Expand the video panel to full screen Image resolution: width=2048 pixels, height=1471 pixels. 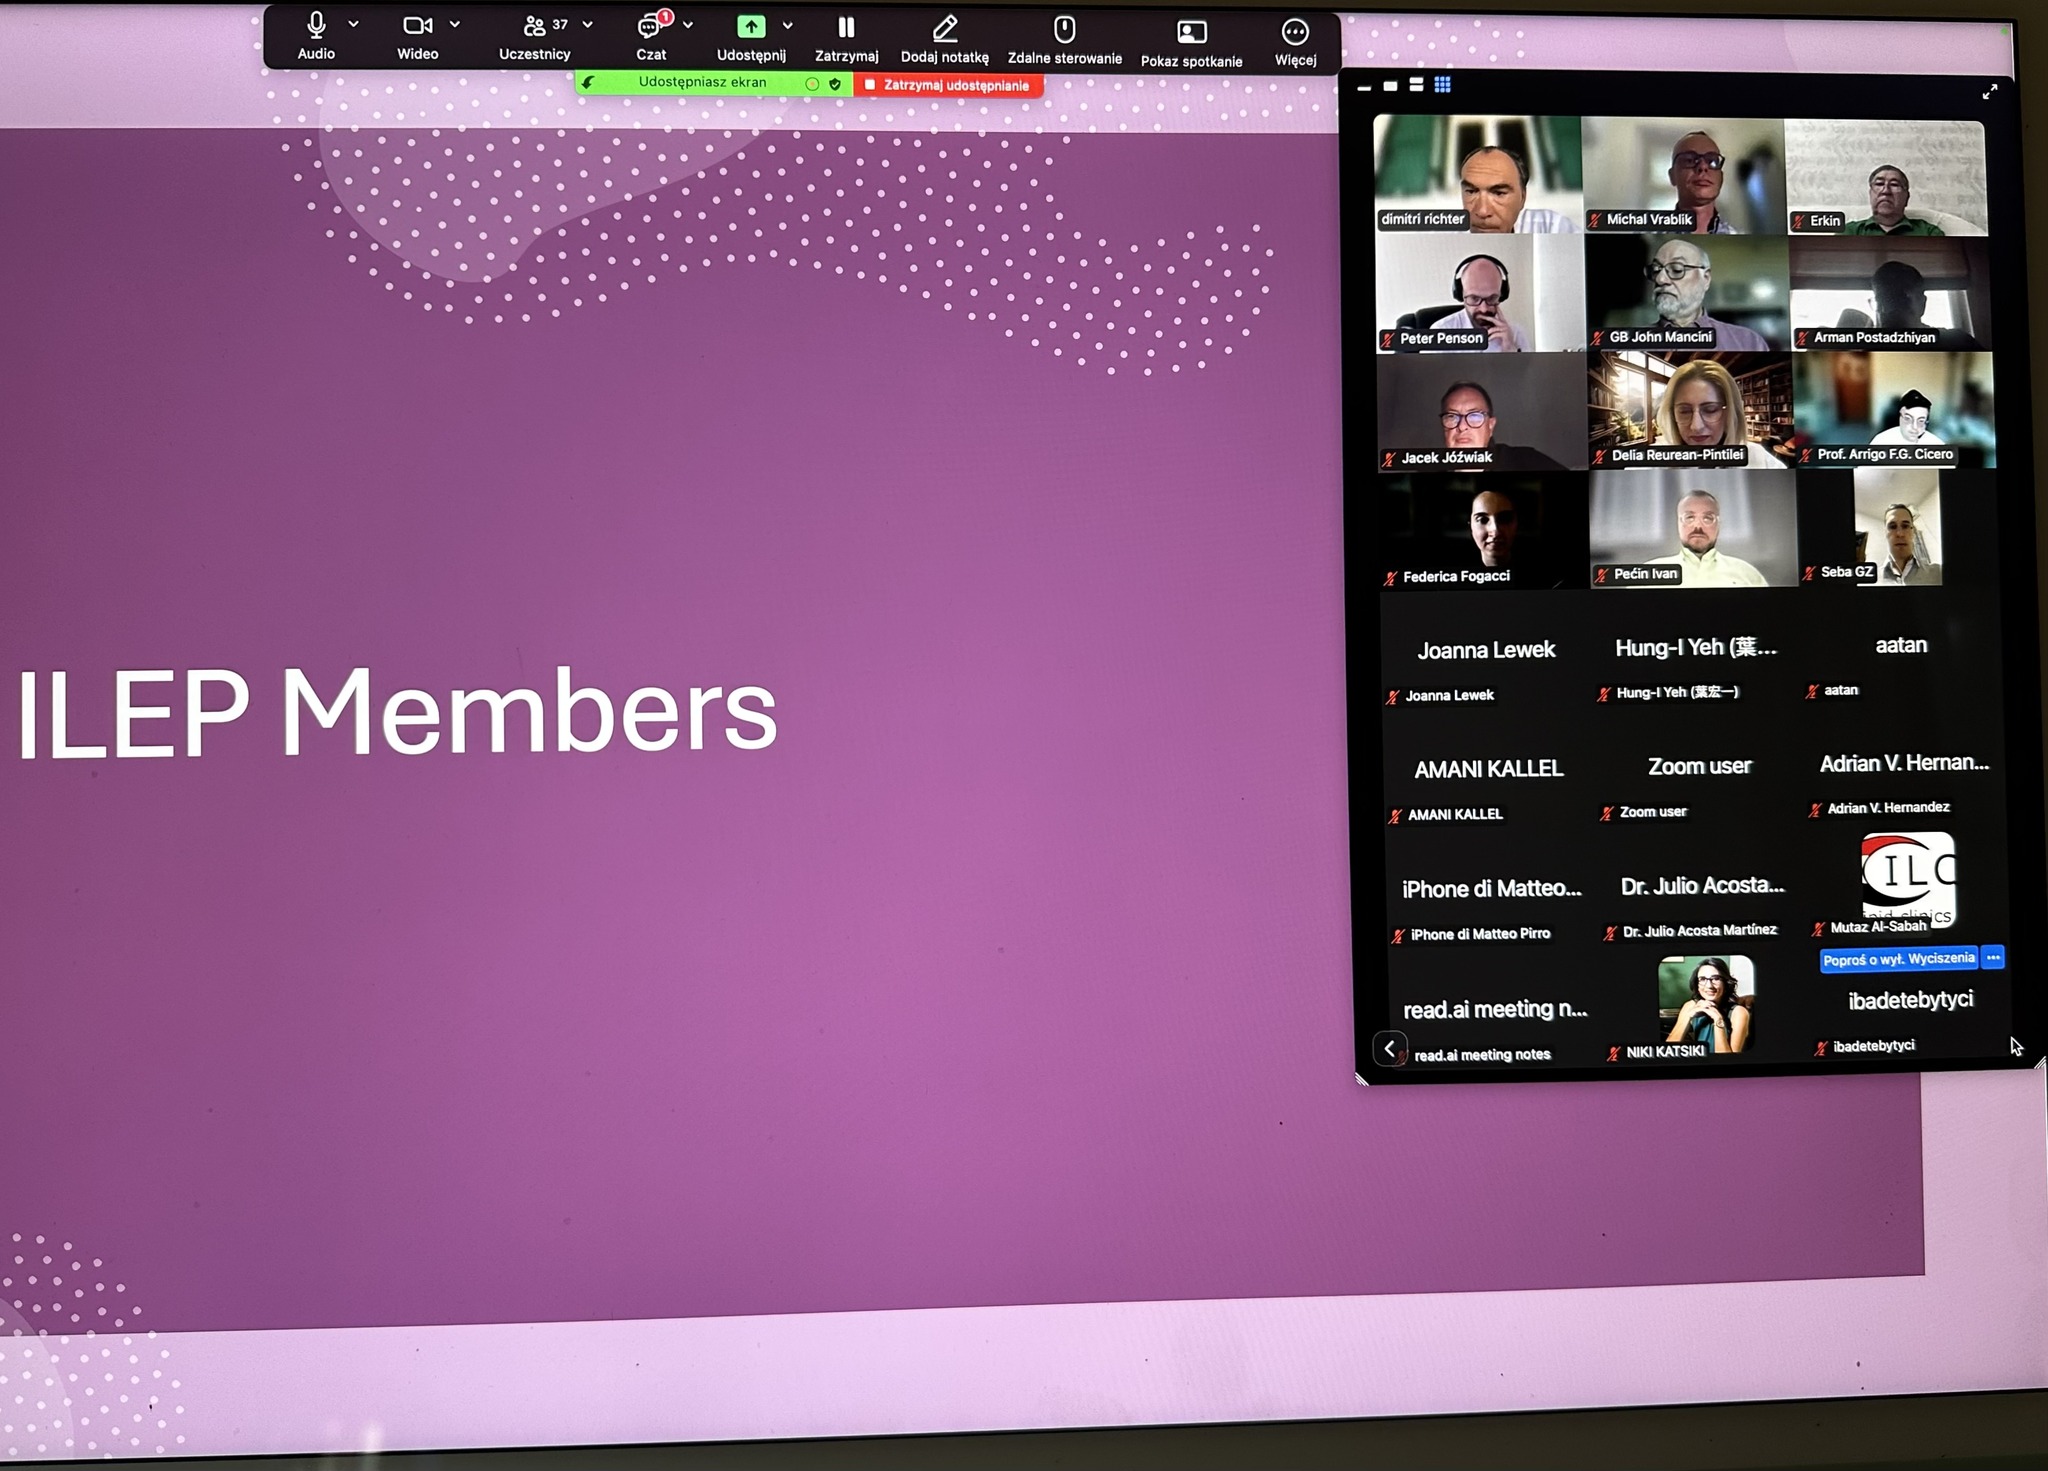point(1989,92)
